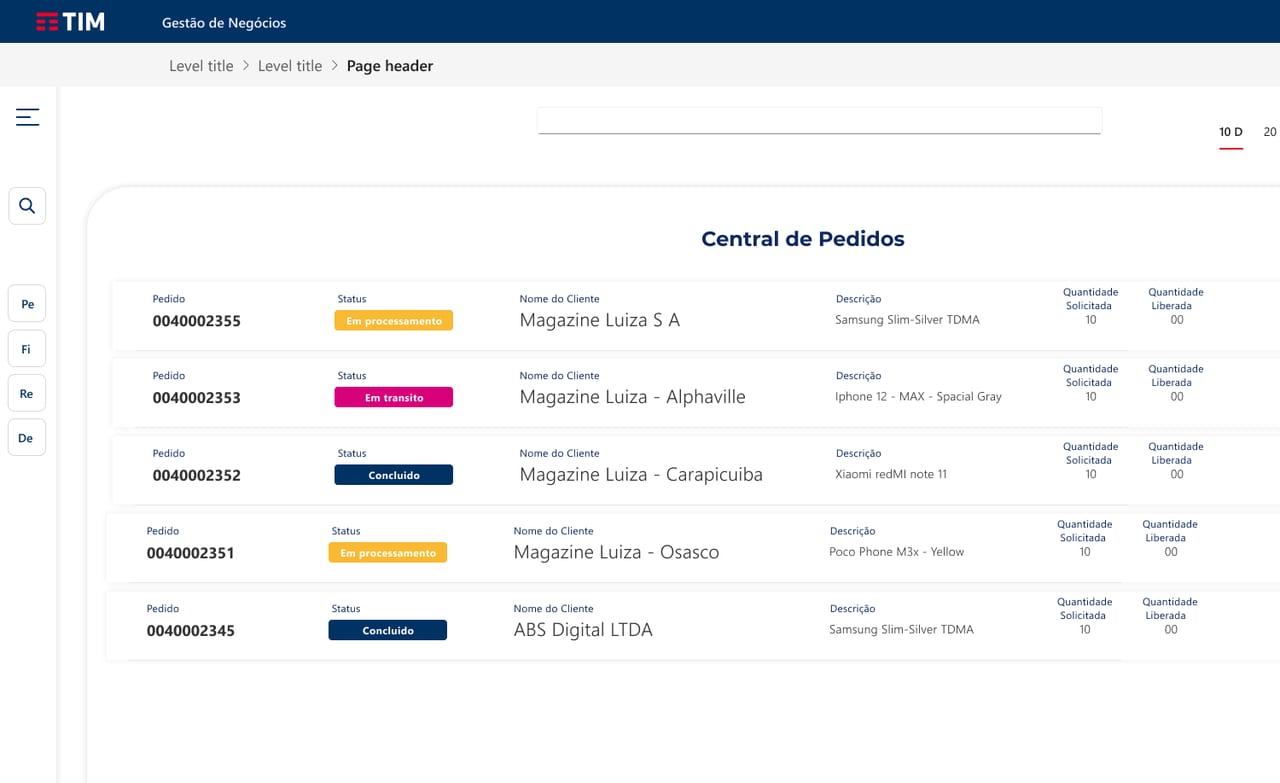Open the Re sidebar shortcut
1280x783 pixels.
click(x=27, y=394)
